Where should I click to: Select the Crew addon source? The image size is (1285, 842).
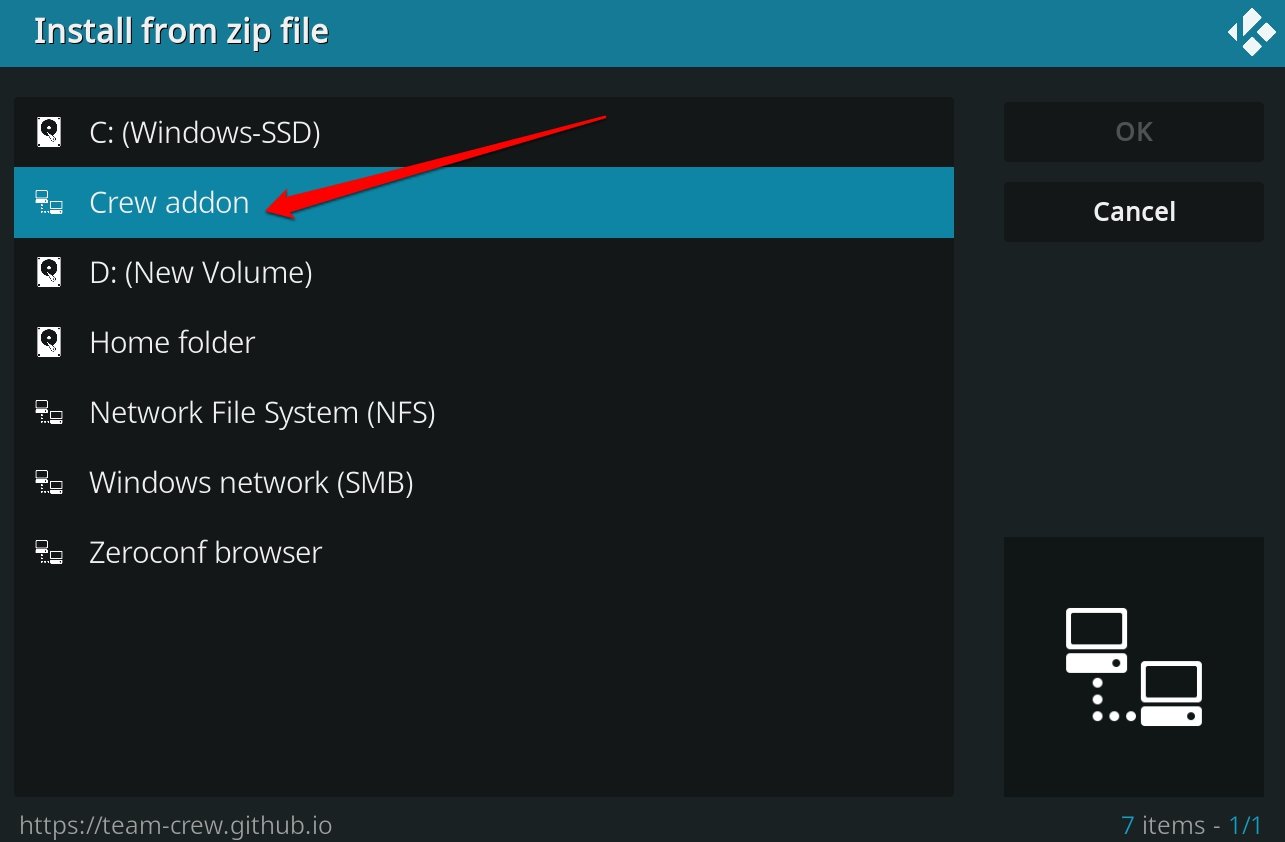[x=484, y=202]
